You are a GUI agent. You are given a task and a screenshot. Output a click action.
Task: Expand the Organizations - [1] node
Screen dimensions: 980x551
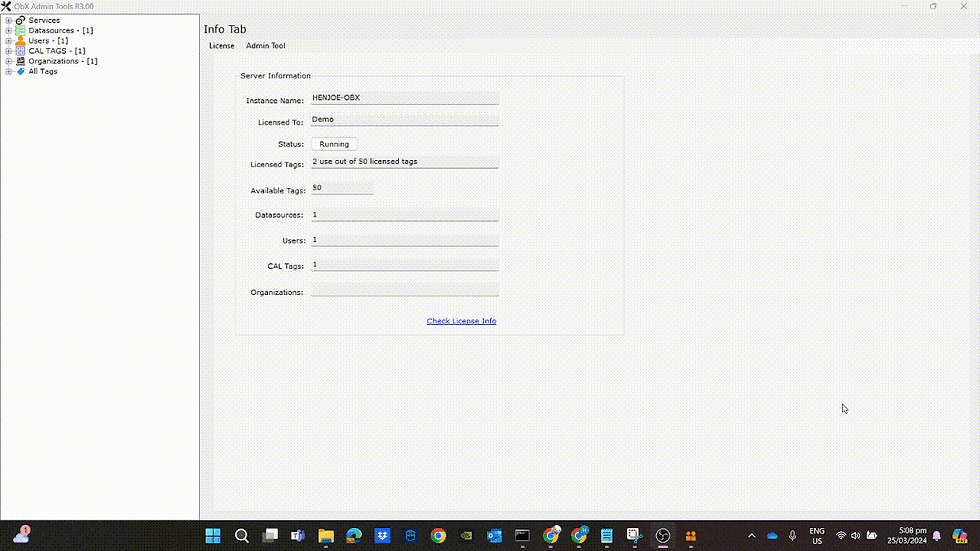click(9, 61)
